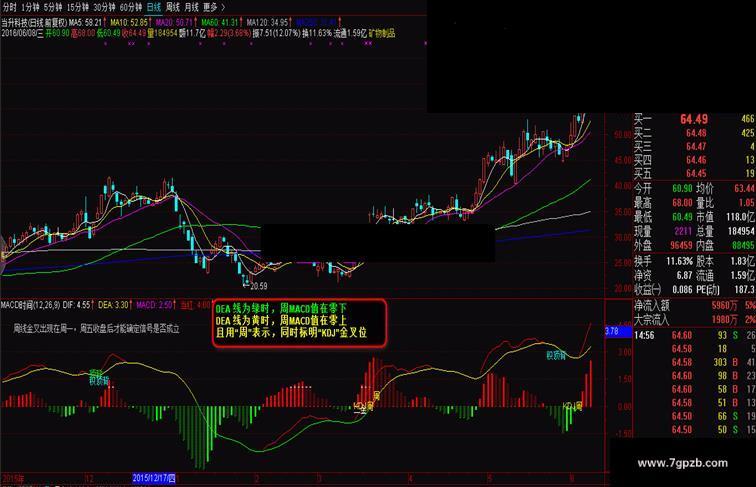Click the 40.00 price axis label

coord(622,186)
